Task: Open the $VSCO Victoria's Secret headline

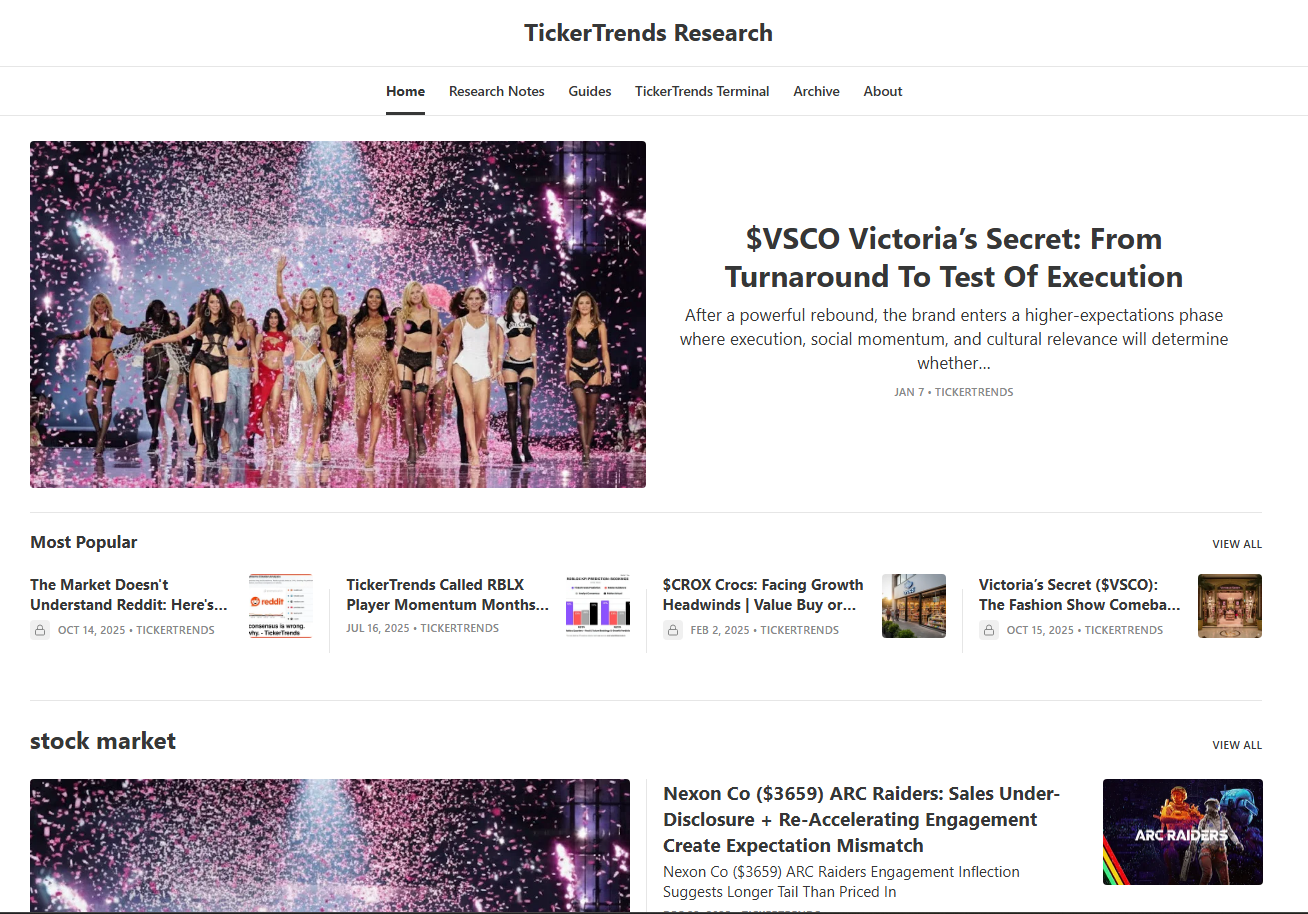Action: [953, 257]
